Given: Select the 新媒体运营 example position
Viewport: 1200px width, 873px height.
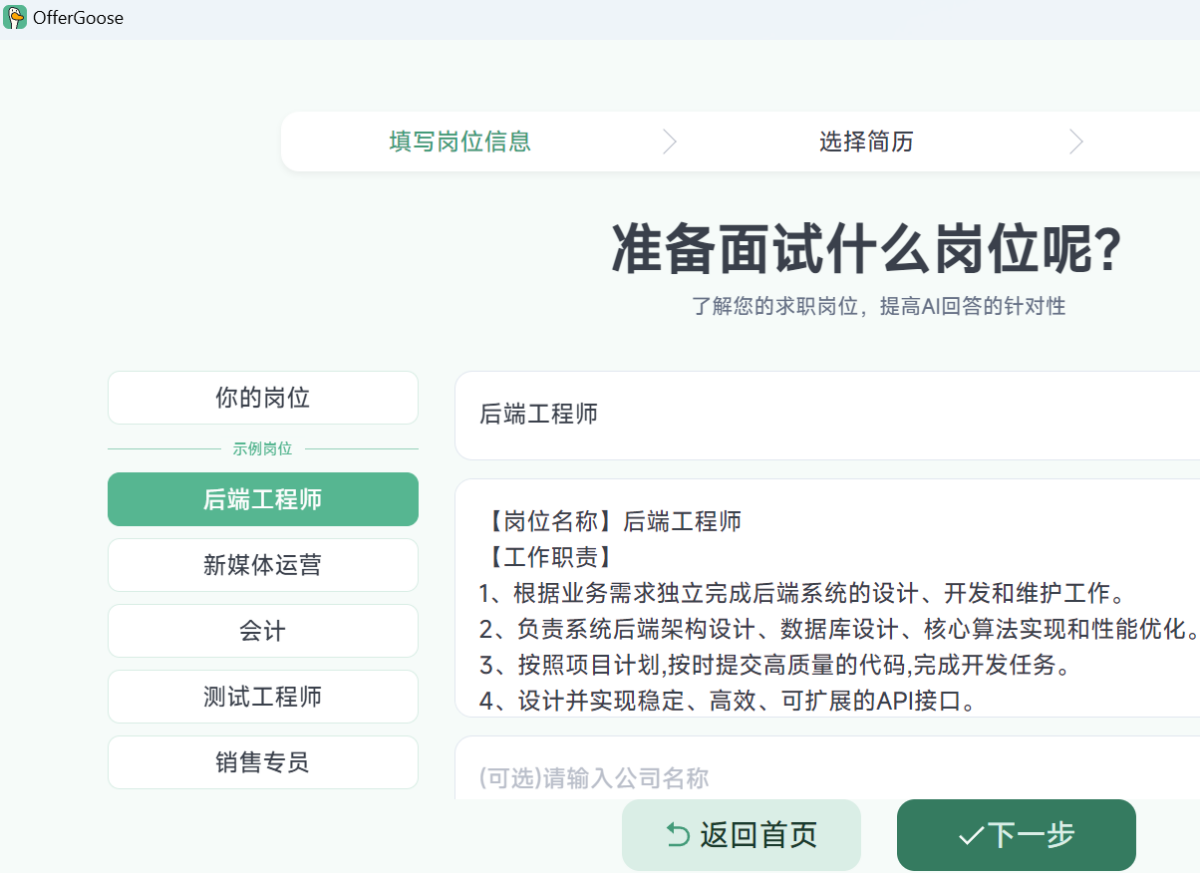Looking at the screenshot, I should 262,565.
